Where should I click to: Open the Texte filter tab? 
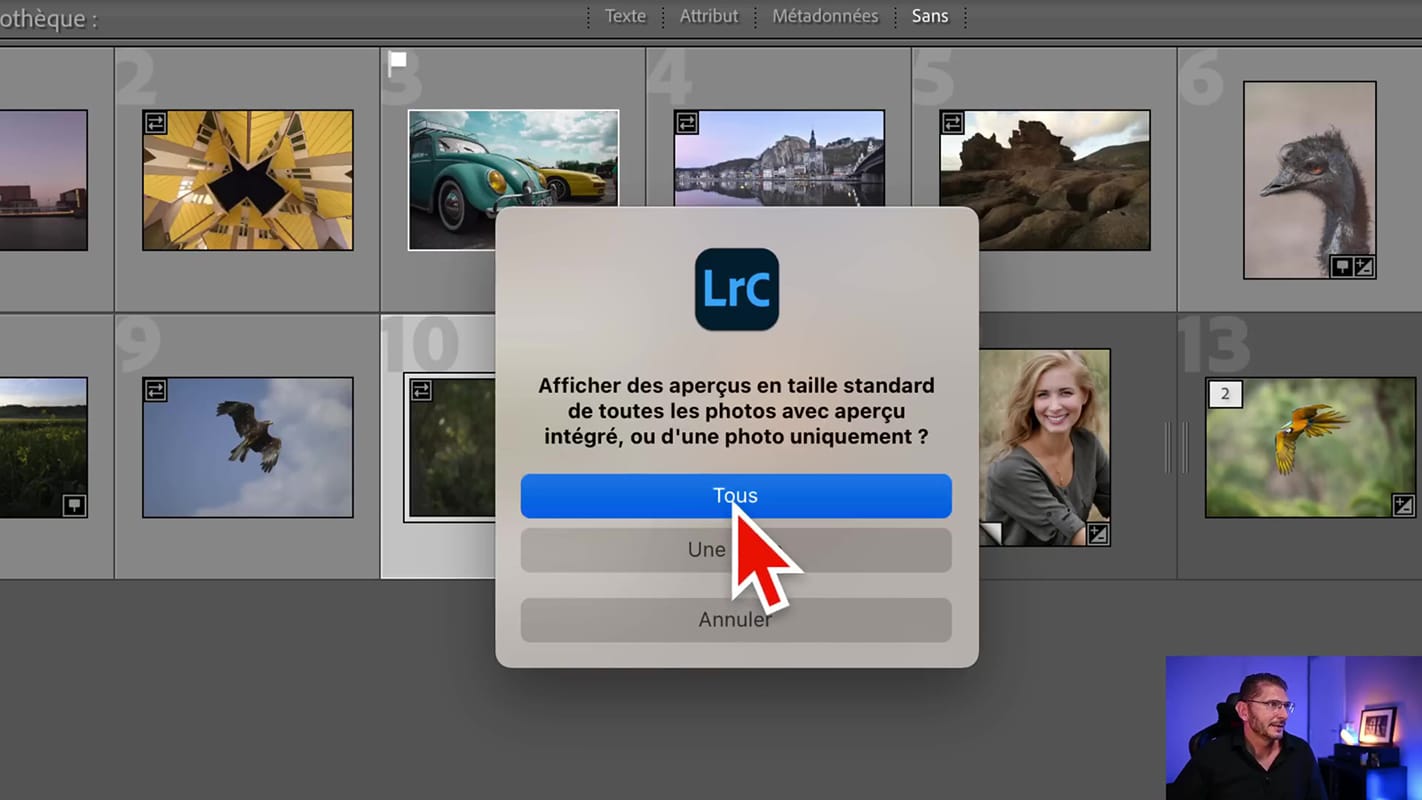click(625, 16)
